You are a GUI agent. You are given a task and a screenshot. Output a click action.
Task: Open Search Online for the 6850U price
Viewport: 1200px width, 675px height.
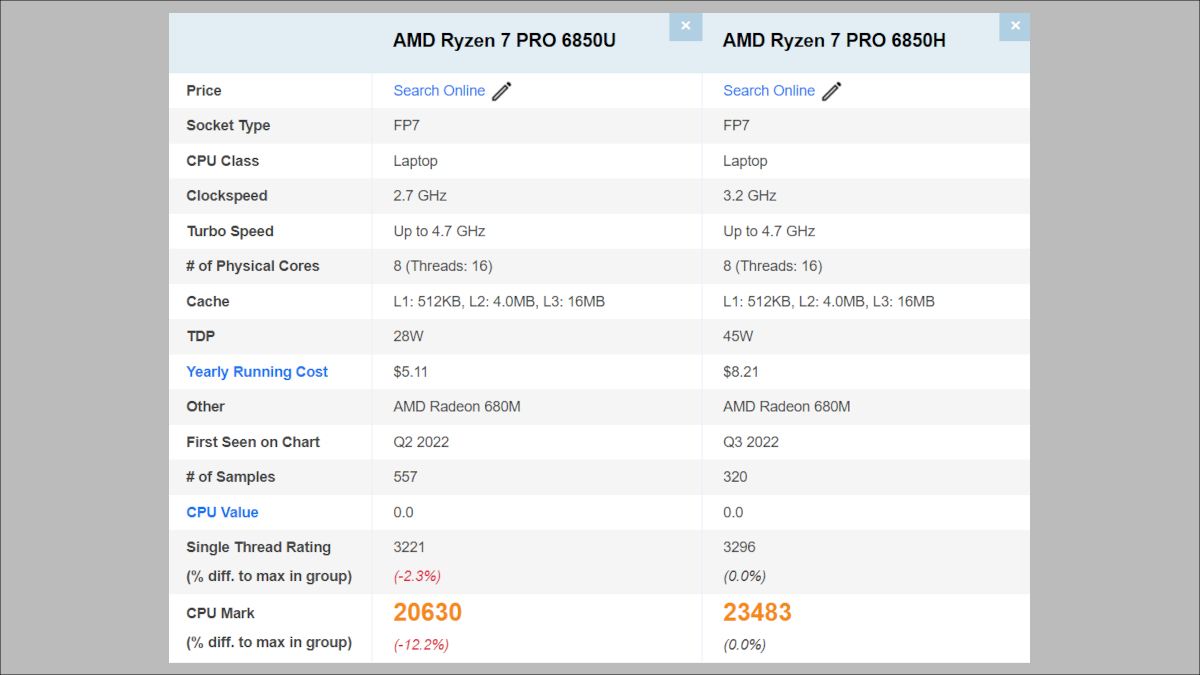pos(439,90)
